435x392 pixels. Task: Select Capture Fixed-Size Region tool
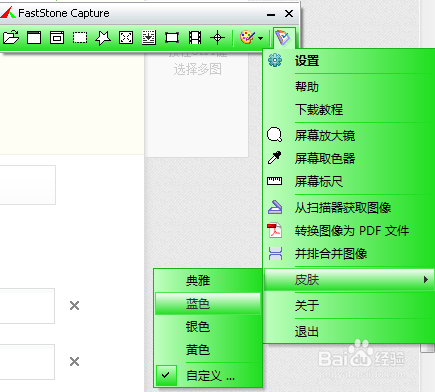coord(172,37)
